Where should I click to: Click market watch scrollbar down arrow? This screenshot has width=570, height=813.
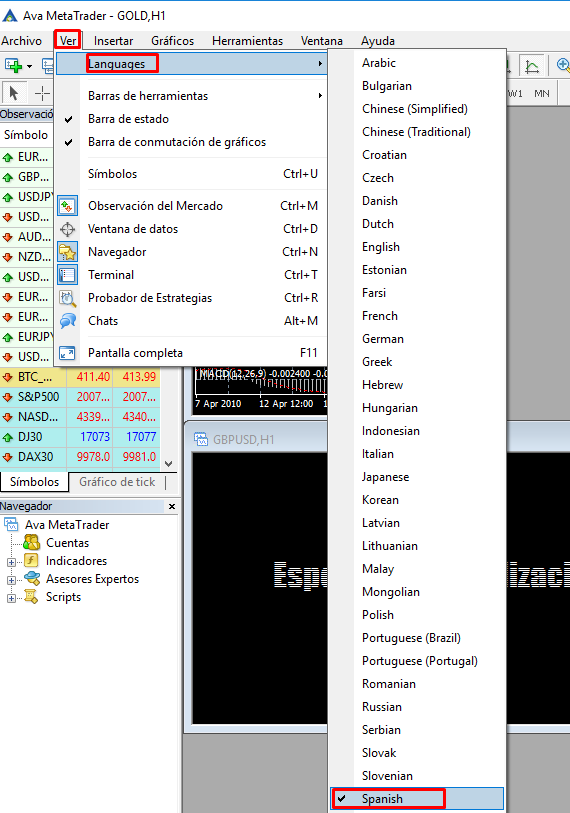coord(169,464)
